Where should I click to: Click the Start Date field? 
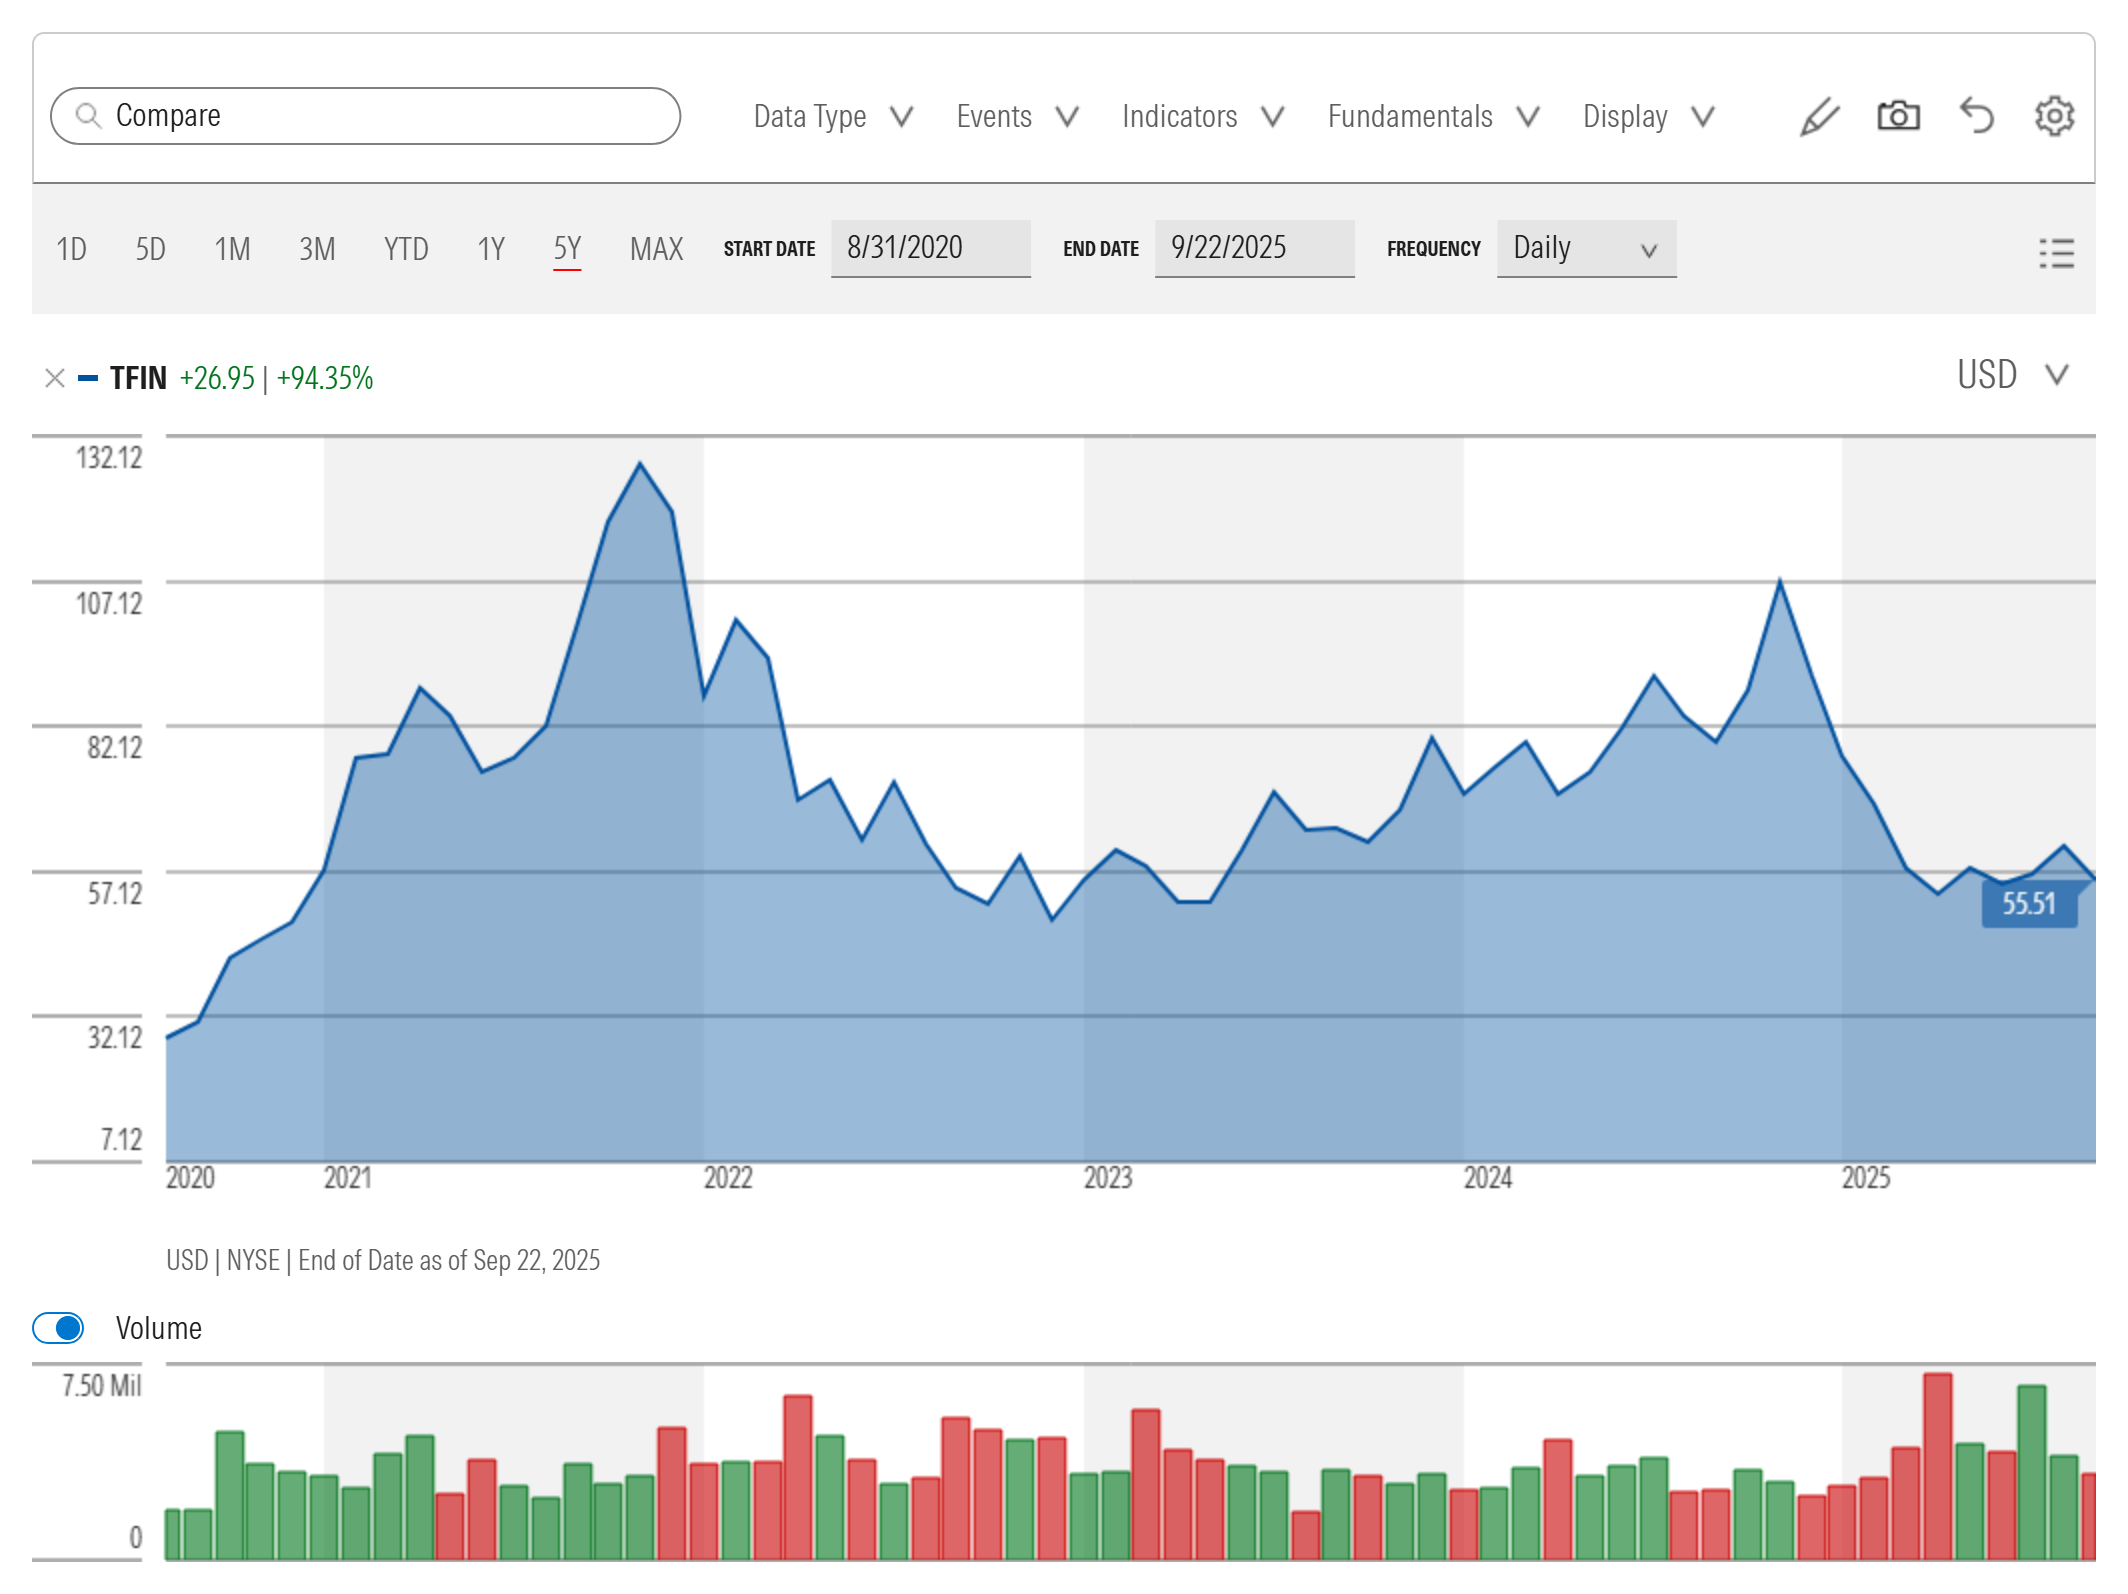(x=930, y=248)
